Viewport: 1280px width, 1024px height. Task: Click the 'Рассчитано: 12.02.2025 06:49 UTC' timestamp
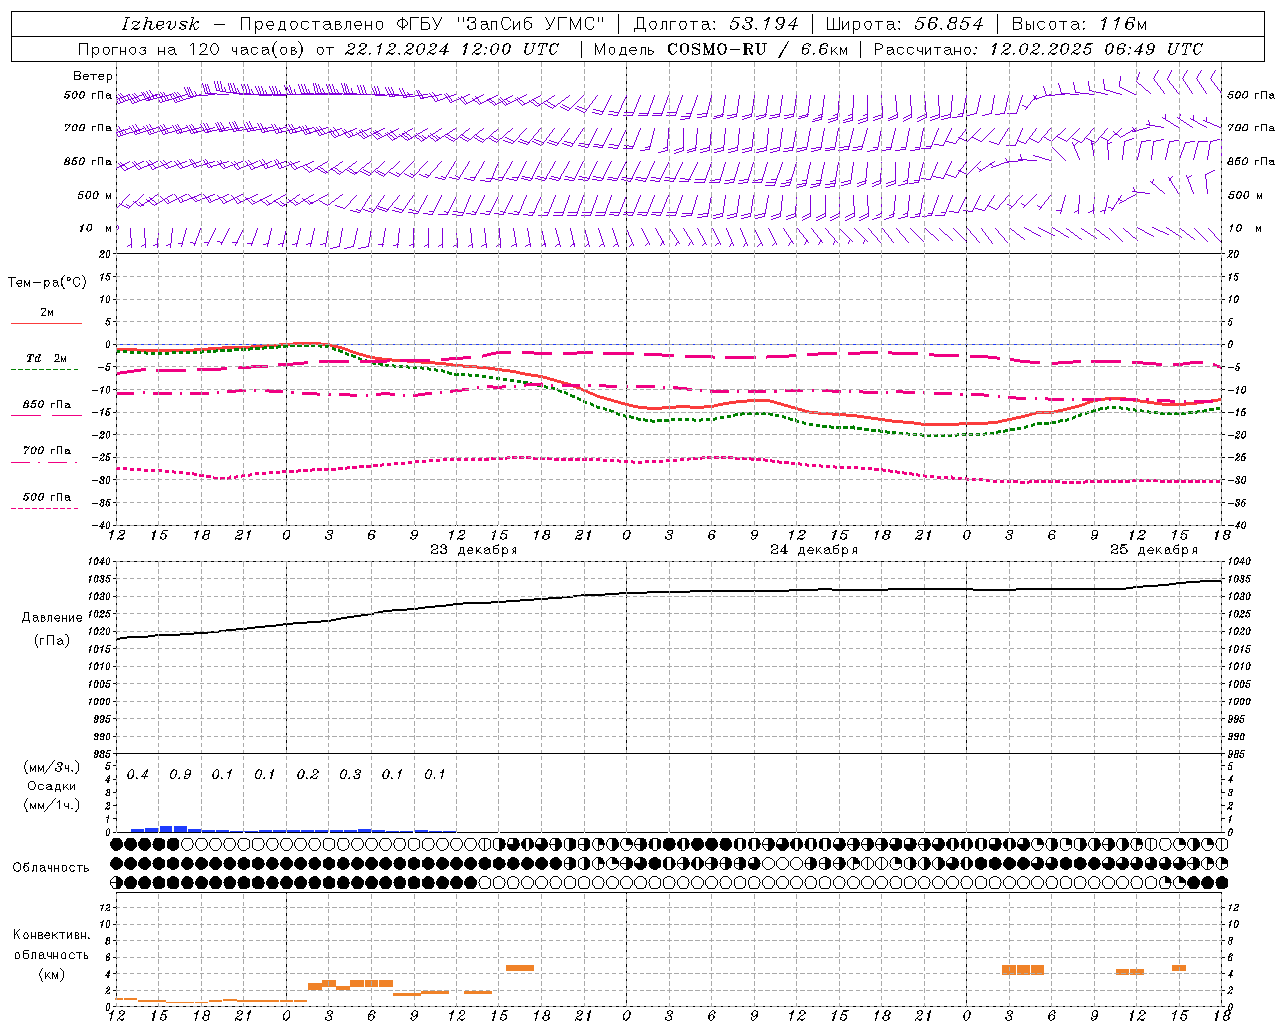[1038, 49]
